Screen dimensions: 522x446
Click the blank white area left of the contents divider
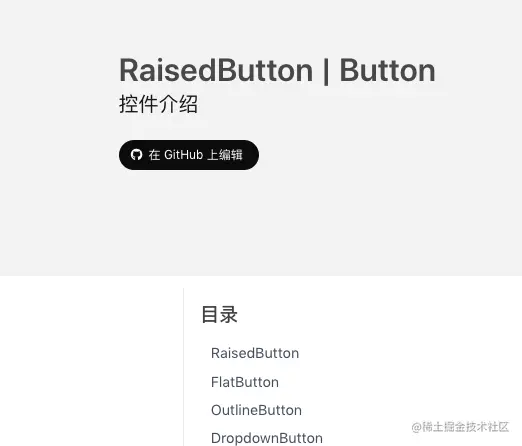coord(91,362)
